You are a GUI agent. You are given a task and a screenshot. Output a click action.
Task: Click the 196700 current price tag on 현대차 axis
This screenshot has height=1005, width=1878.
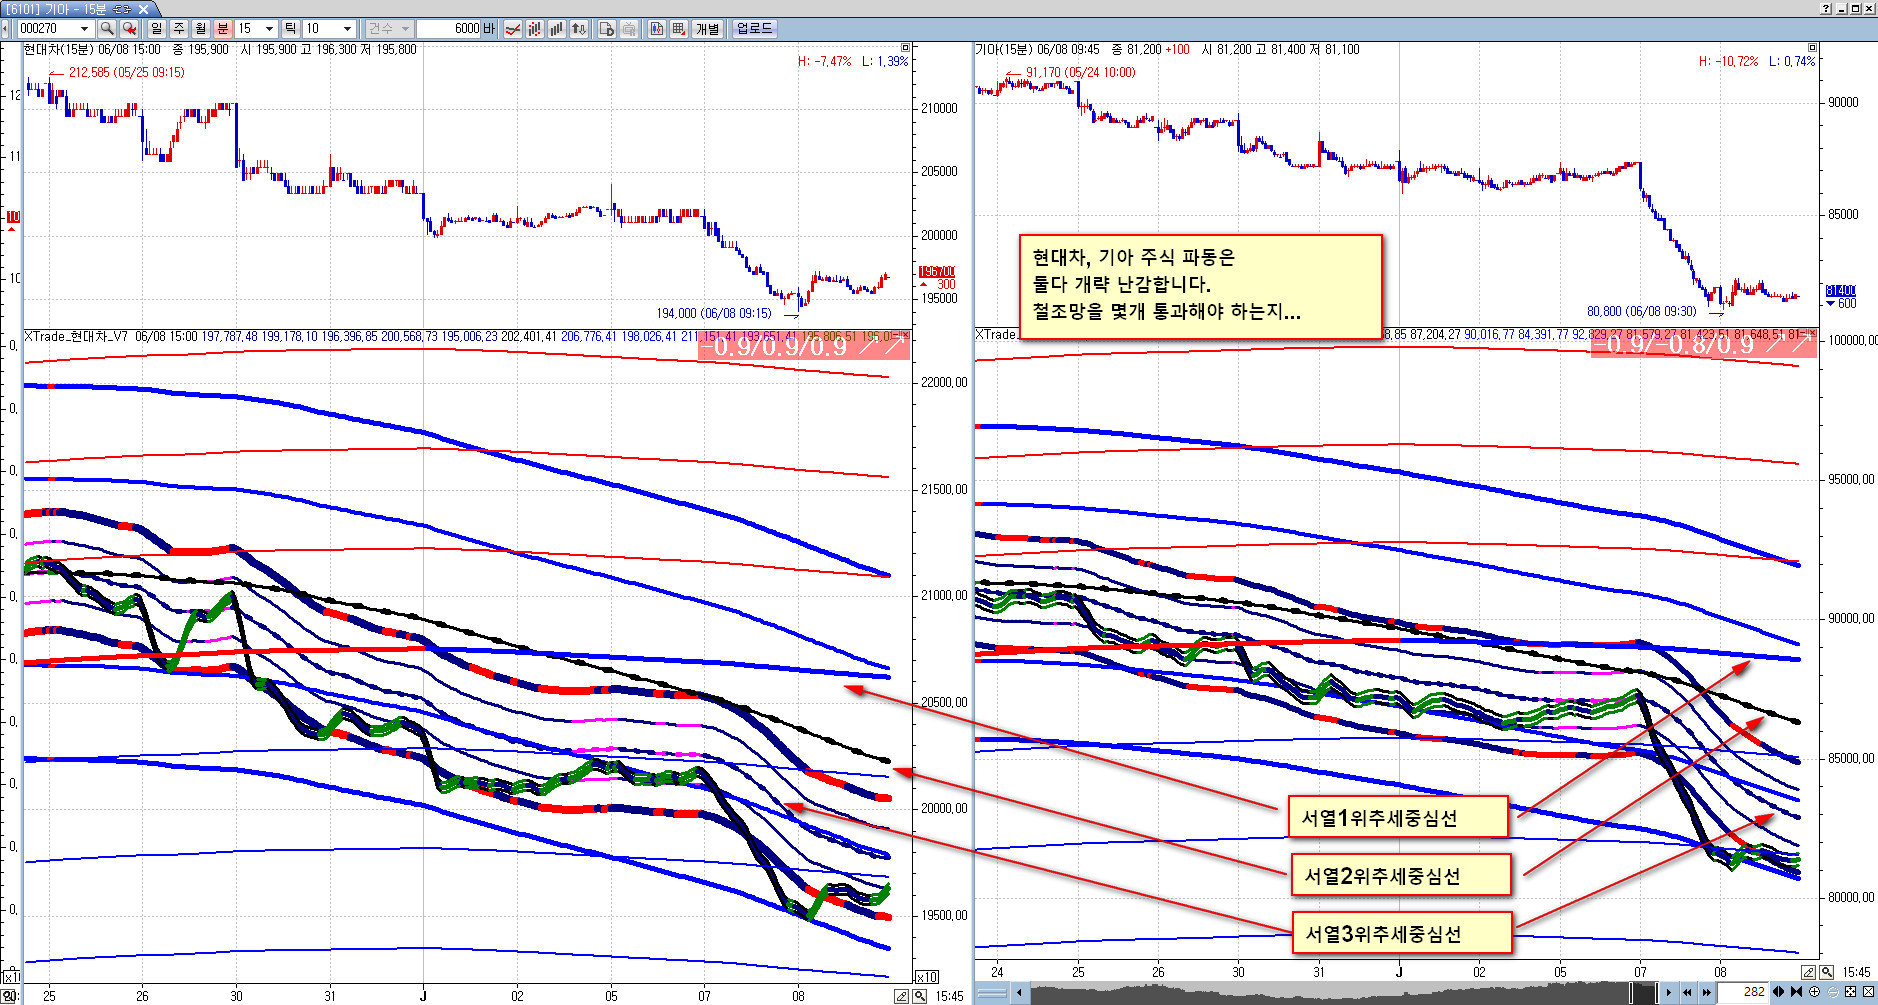pyautogui.click(x=937, y=272)
